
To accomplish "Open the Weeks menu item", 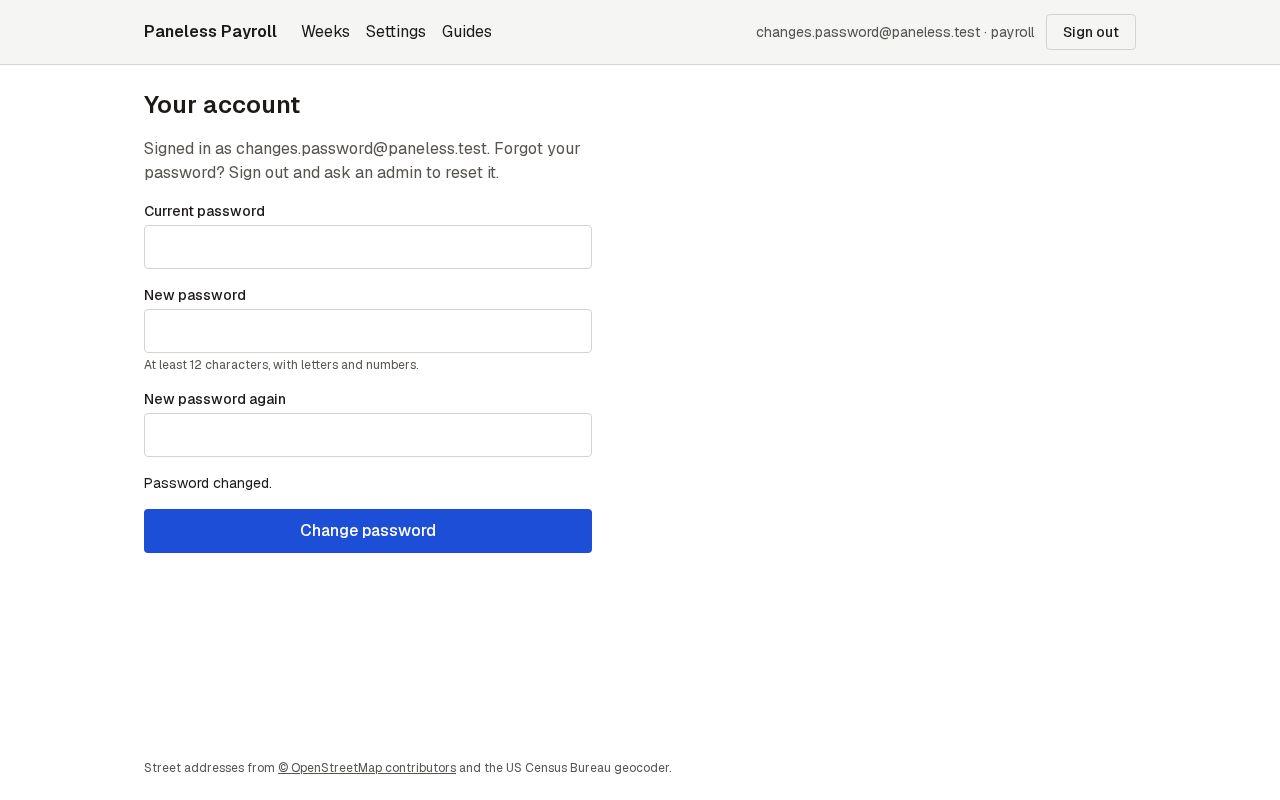I will click(x=325, y=32).
